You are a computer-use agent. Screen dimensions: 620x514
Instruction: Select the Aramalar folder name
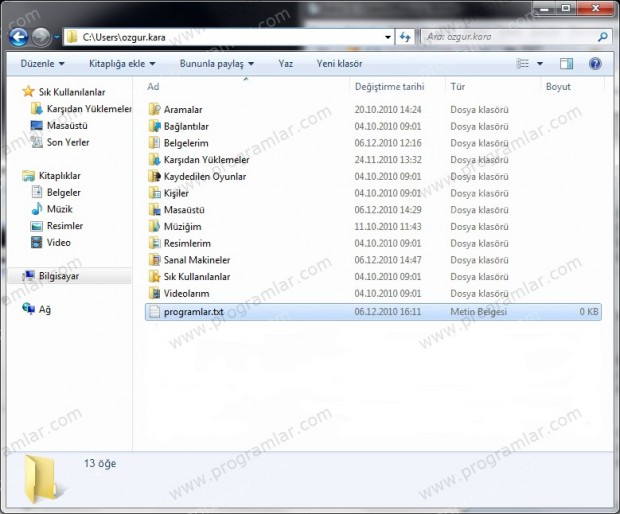pos(183,110)
